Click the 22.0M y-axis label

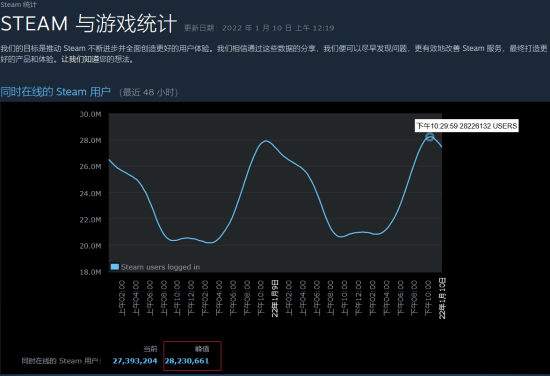click(90, 220)
